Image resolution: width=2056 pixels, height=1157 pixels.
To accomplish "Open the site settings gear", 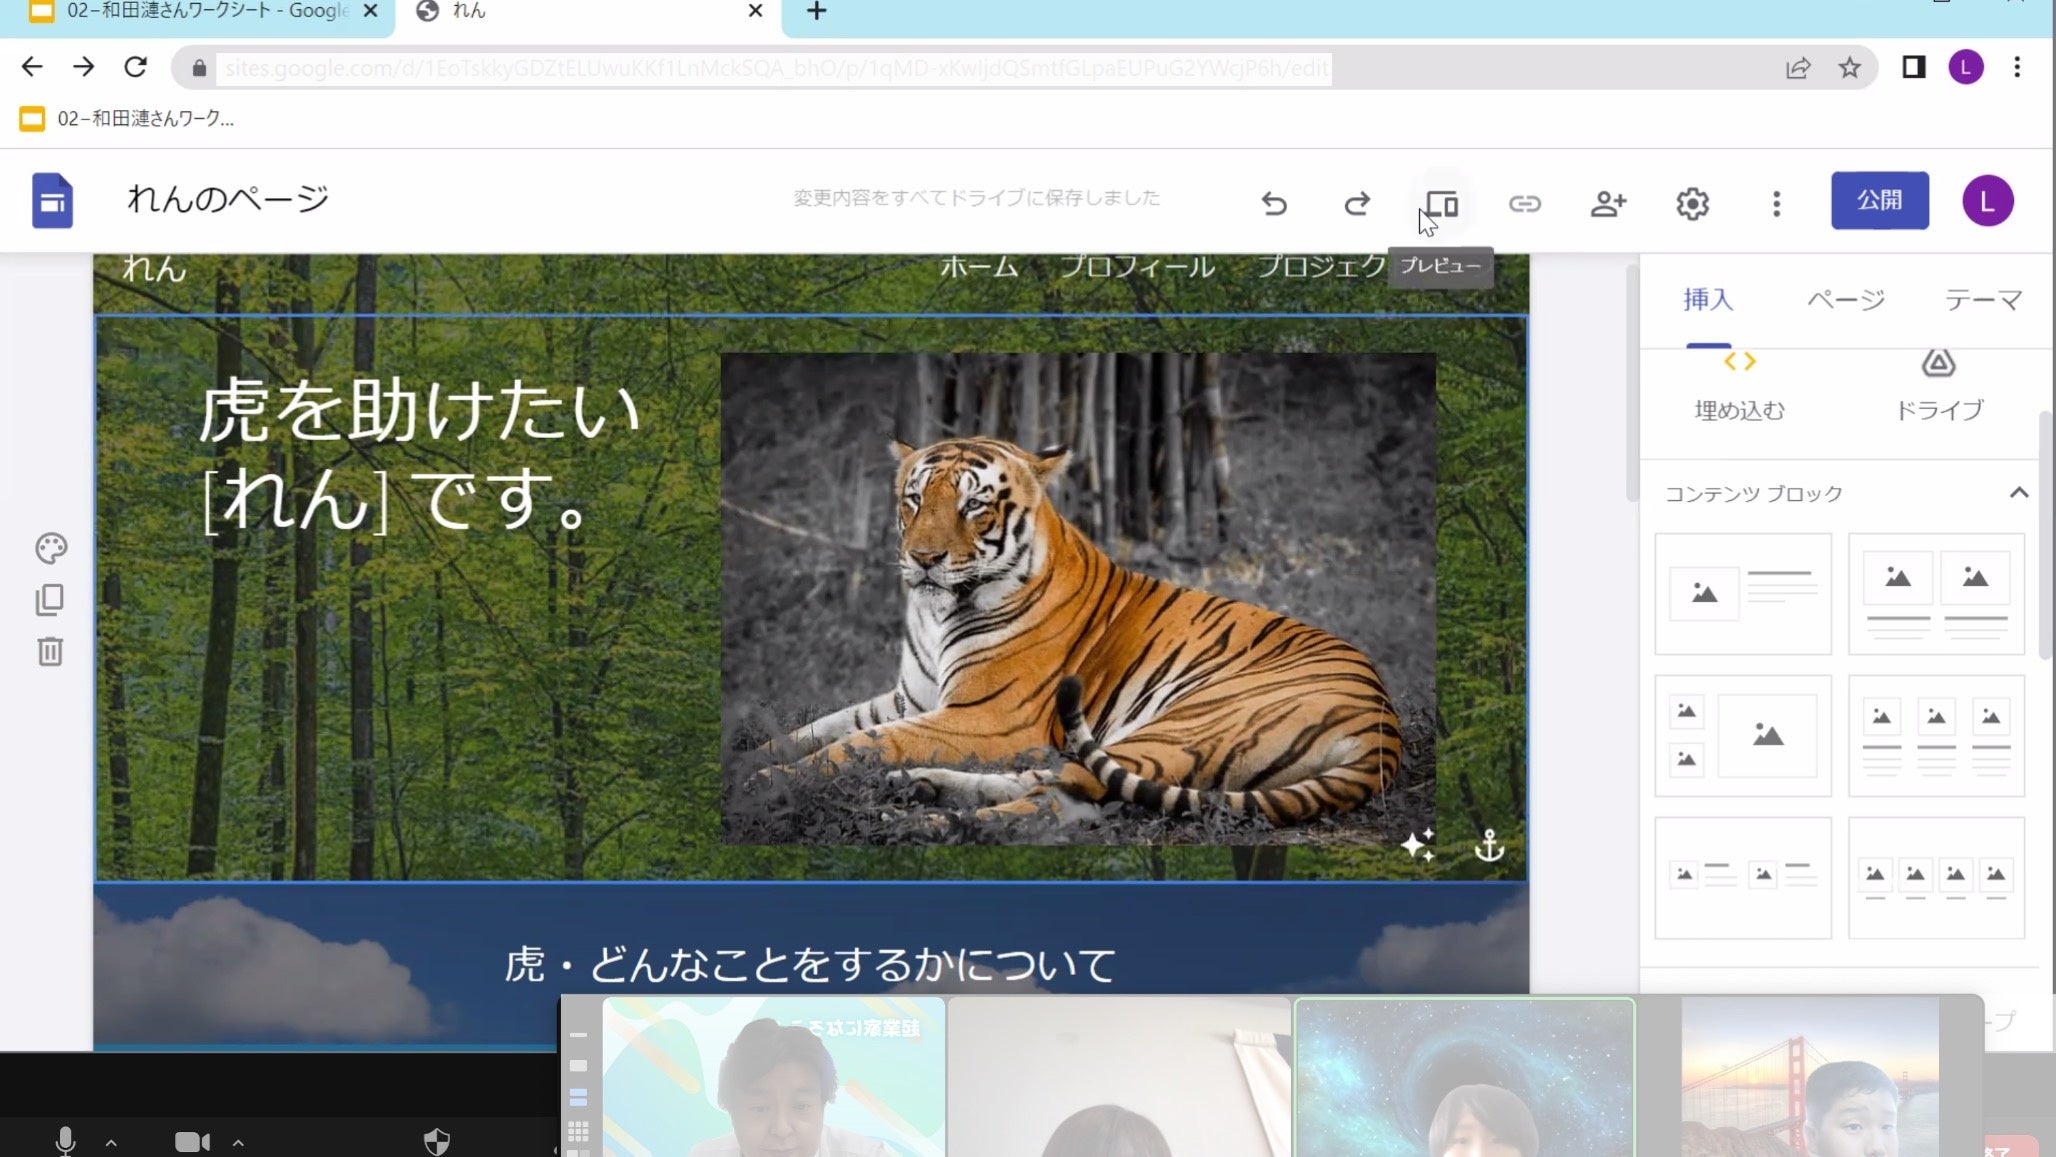I will click(1692, 204).
